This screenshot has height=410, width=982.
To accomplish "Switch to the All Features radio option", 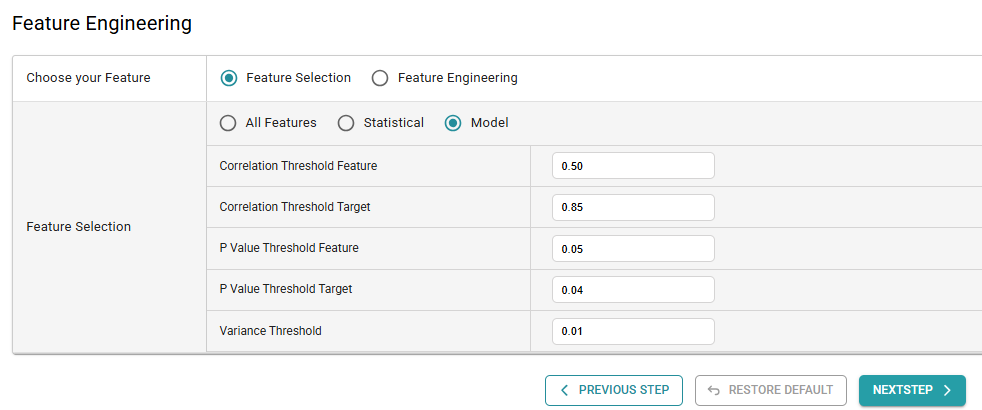I will click(x=229, y=123).
